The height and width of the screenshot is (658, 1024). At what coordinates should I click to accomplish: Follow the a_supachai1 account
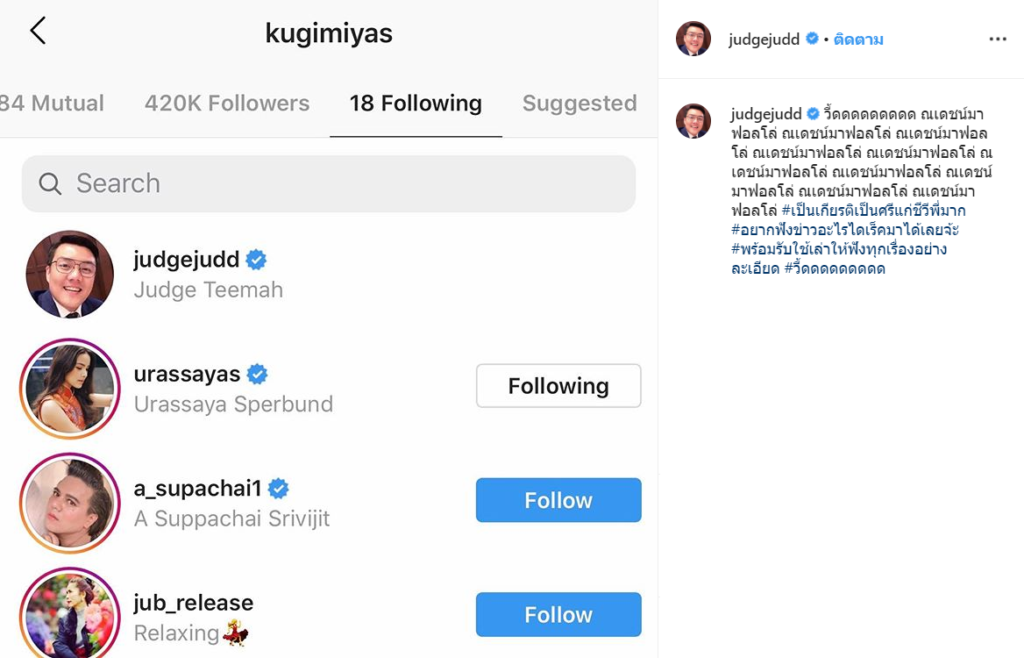pyautogui.click(x=558, y=500)
